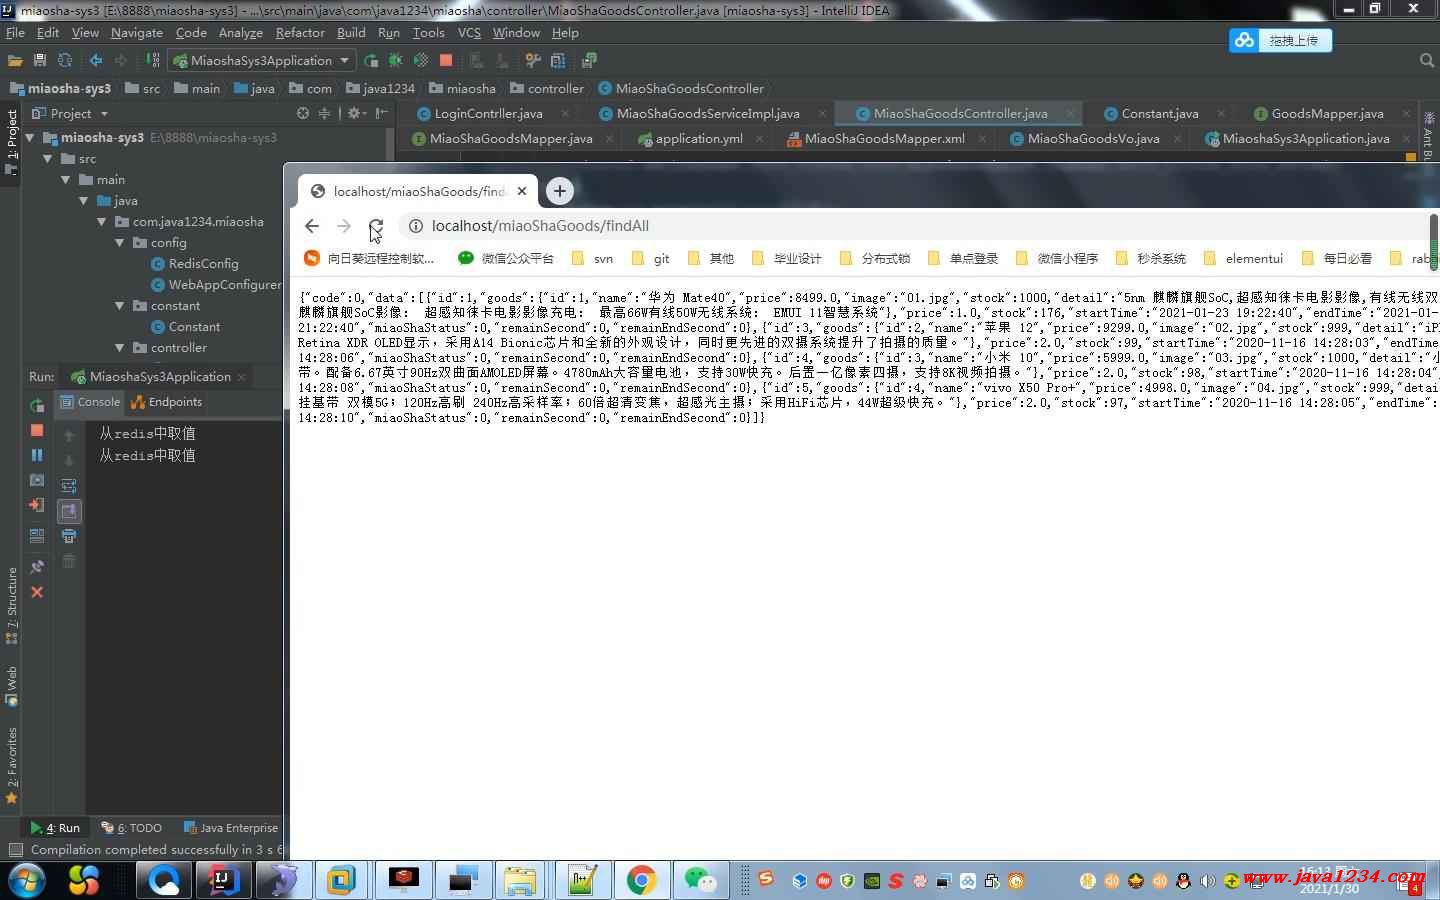
Task: Open the Endpoints tab in Run panel
Action: (167, 402)
